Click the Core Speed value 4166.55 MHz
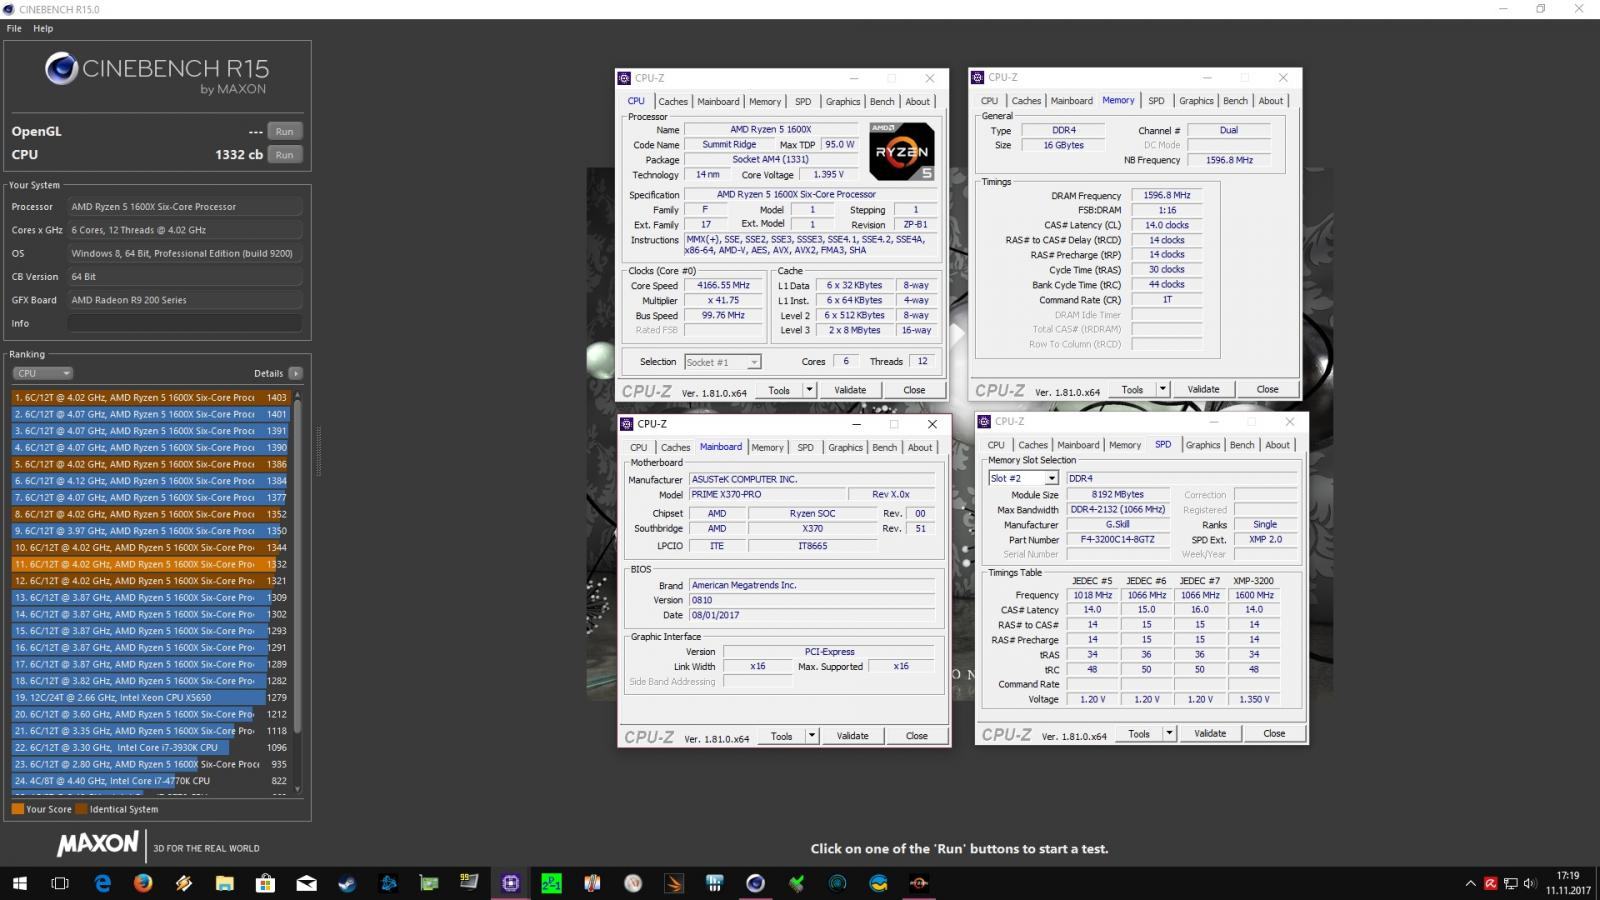The height and width of the screenshot is (900, 1600). (x=723, y=285)
